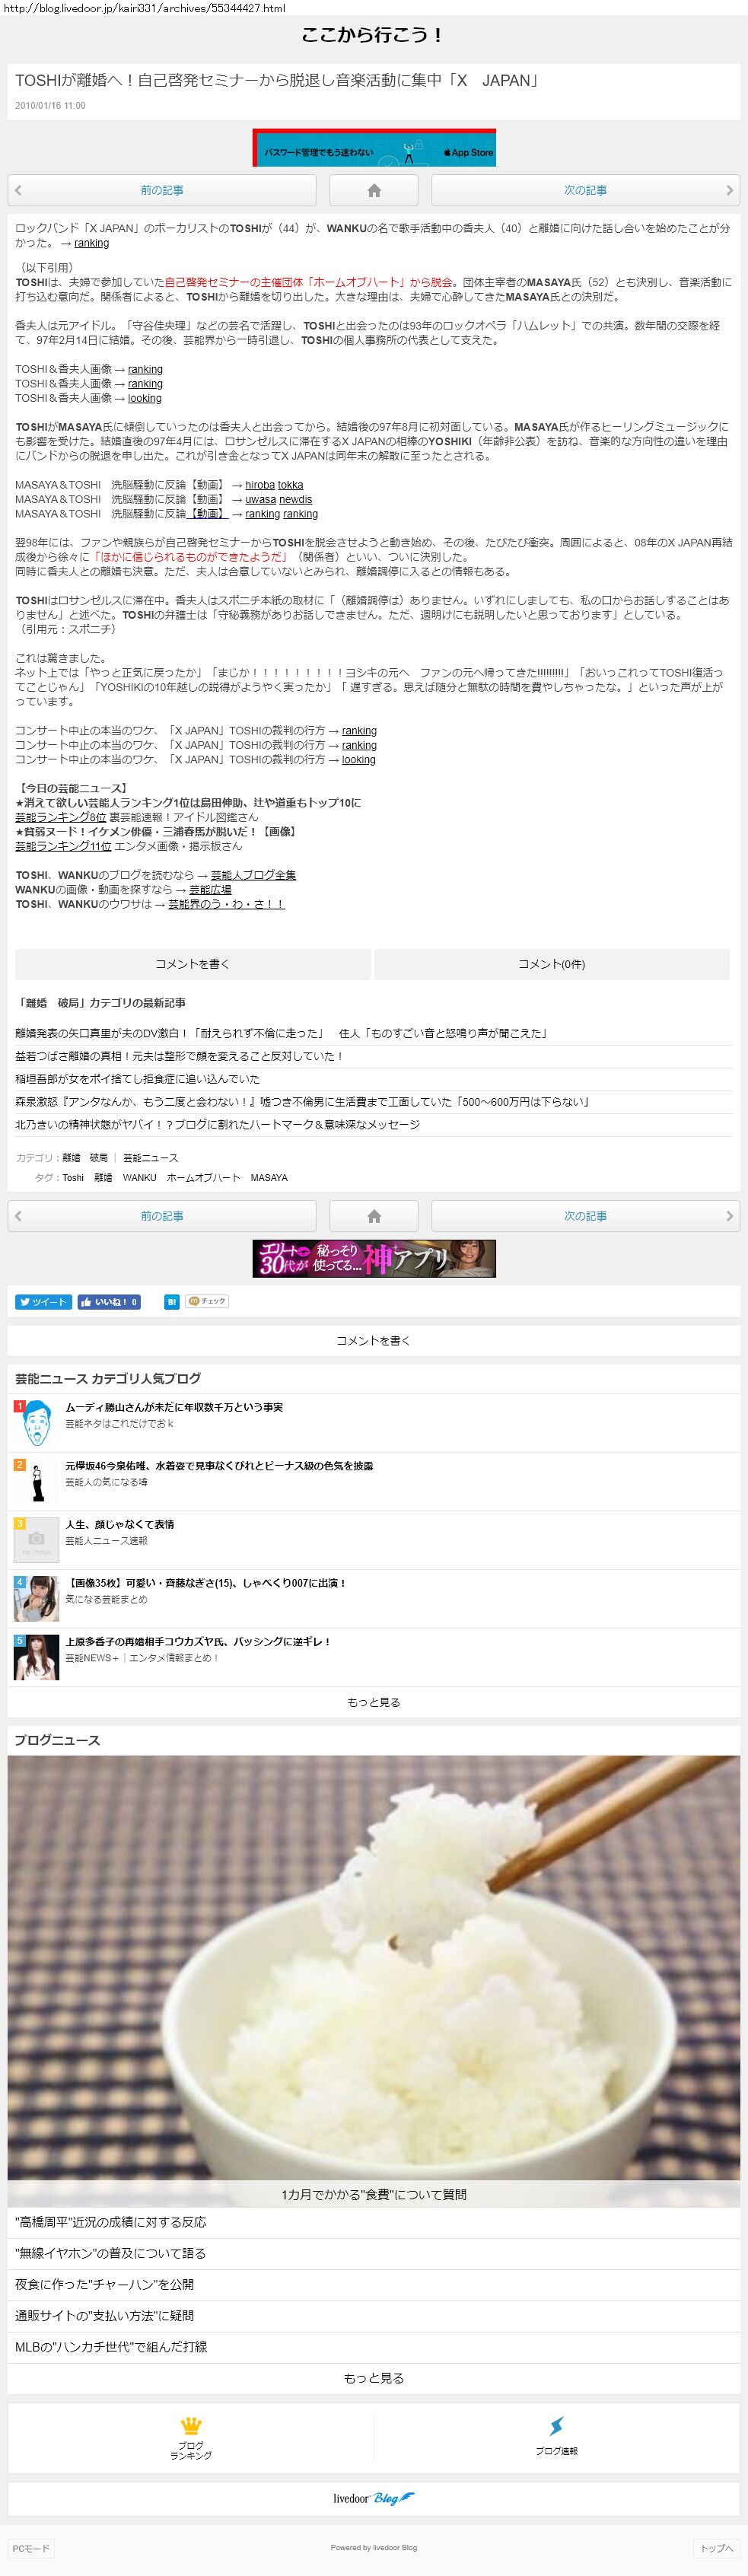Open 上原多香子の再婚相手コウカズヤ氏 headline
748x2576 pixels.
(198, 1642)
